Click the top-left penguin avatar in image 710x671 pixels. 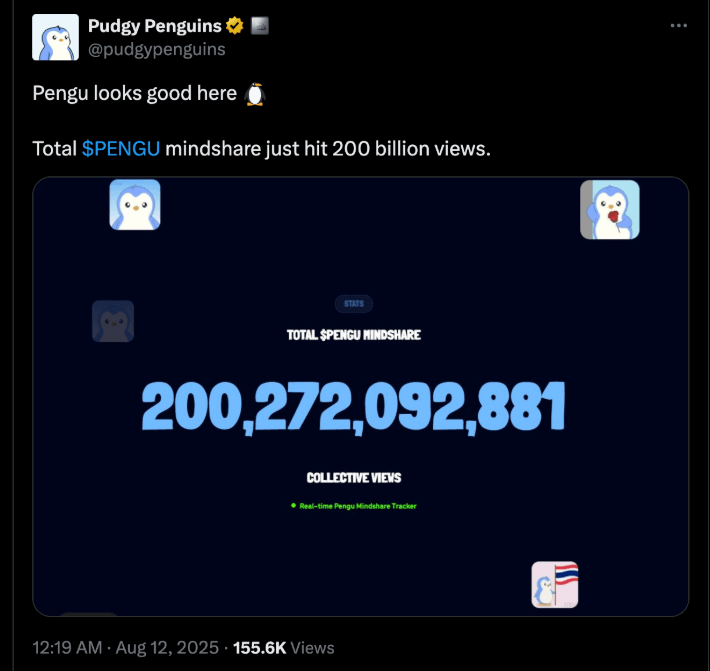point(135,205)
